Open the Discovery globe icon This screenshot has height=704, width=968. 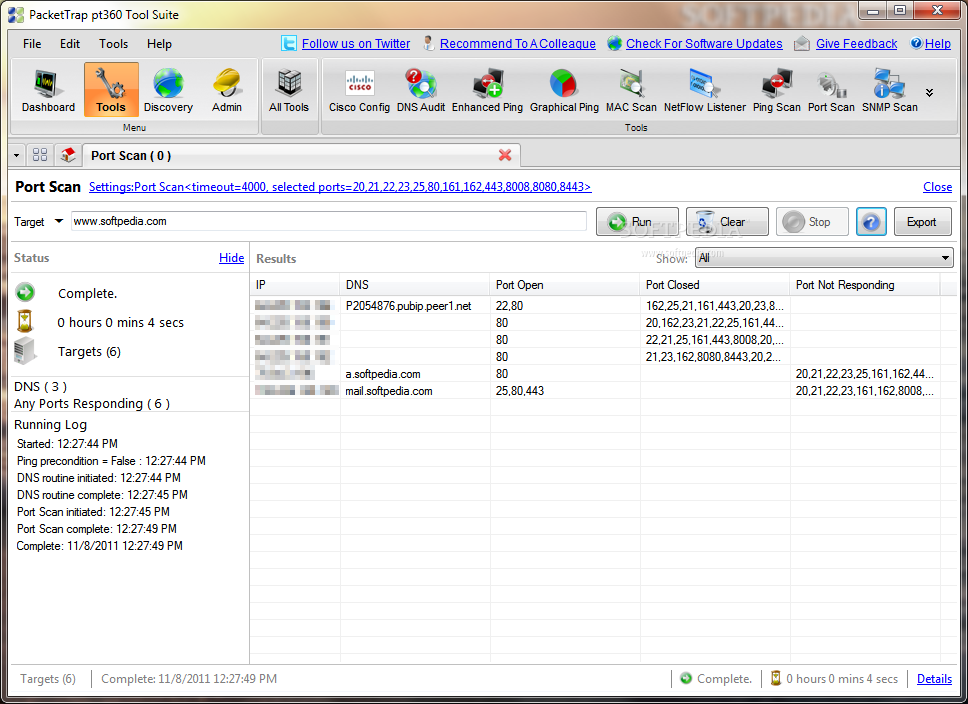point(168,90)
